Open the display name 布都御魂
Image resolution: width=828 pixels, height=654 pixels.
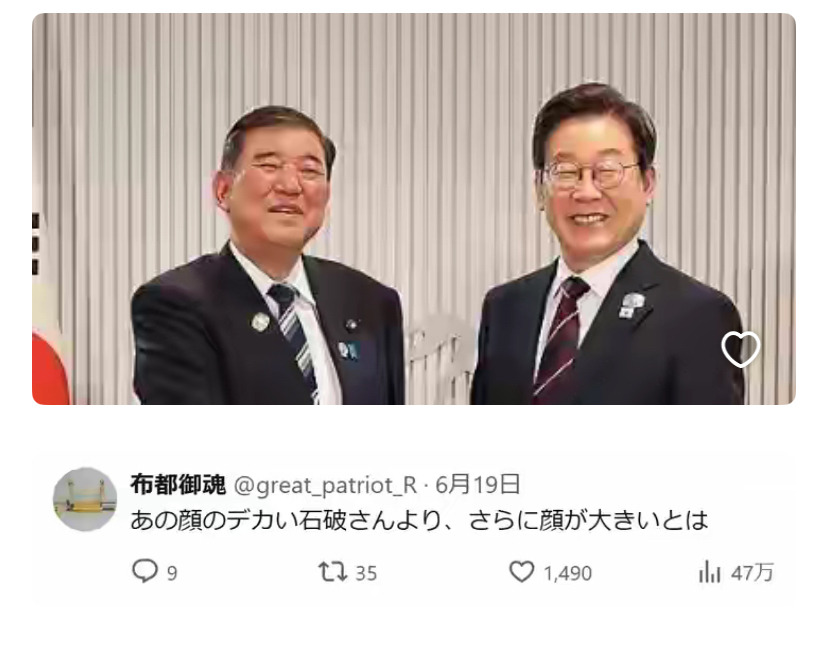[x=178, y=485]
